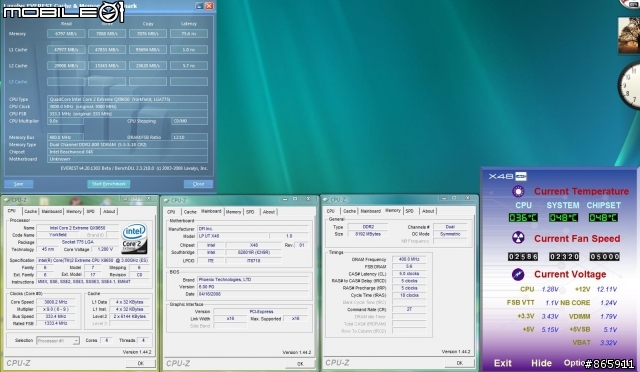The height and width of the screenshot is (372, 640).
Task: Open About tab in the right CPU-Z window
Action: (428, 211)
